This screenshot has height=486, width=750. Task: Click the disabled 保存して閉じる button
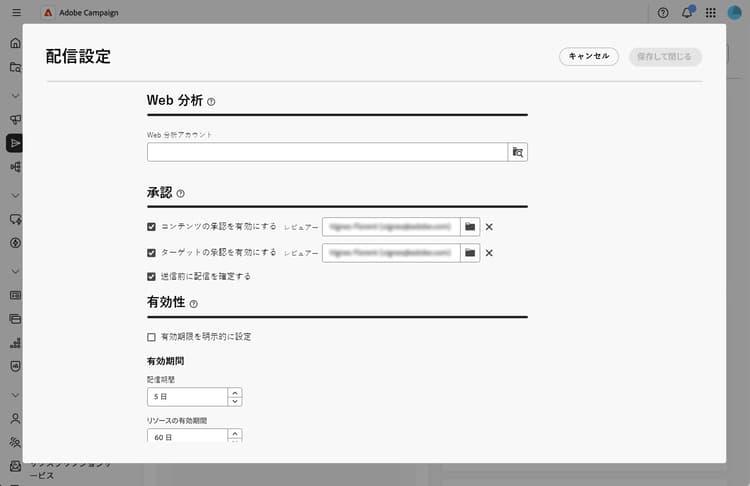[x=665, y=56]
